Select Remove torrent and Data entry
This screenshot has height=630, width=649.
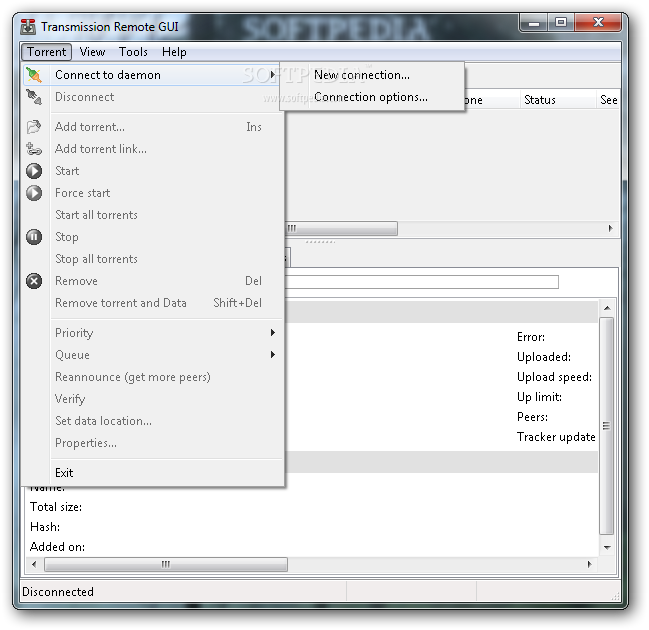coord(152,303)
